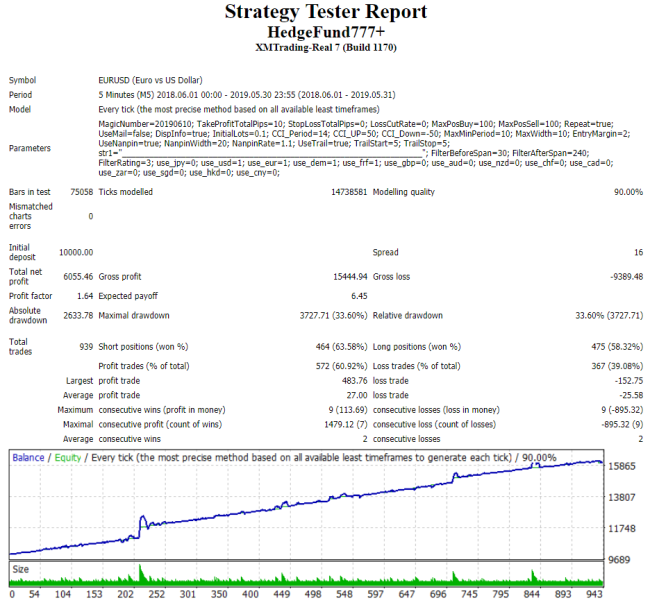Click the Size label in the volume panel

pyautogui.click(x=21, y=569)
